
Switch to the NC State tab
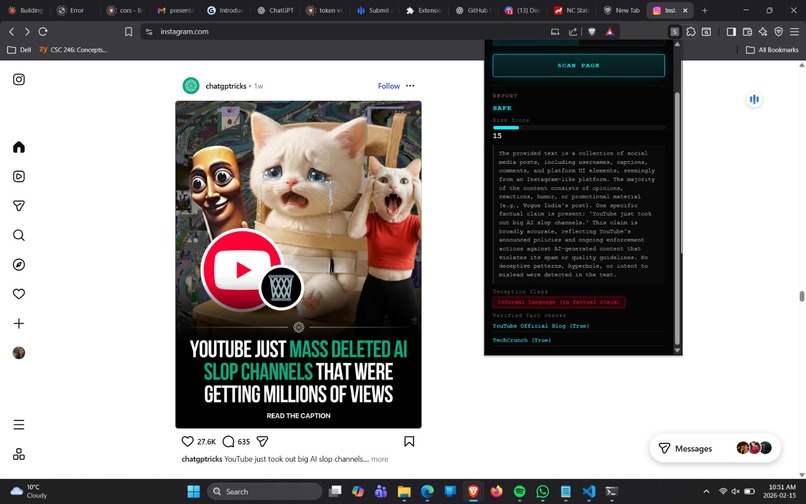coord(572,10)
